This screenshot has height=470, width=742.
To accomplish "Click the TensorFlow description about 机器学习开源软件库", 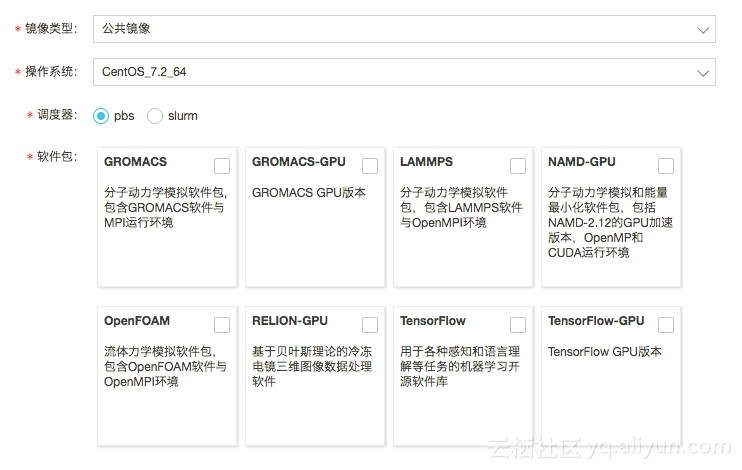I will coord(460,367).
